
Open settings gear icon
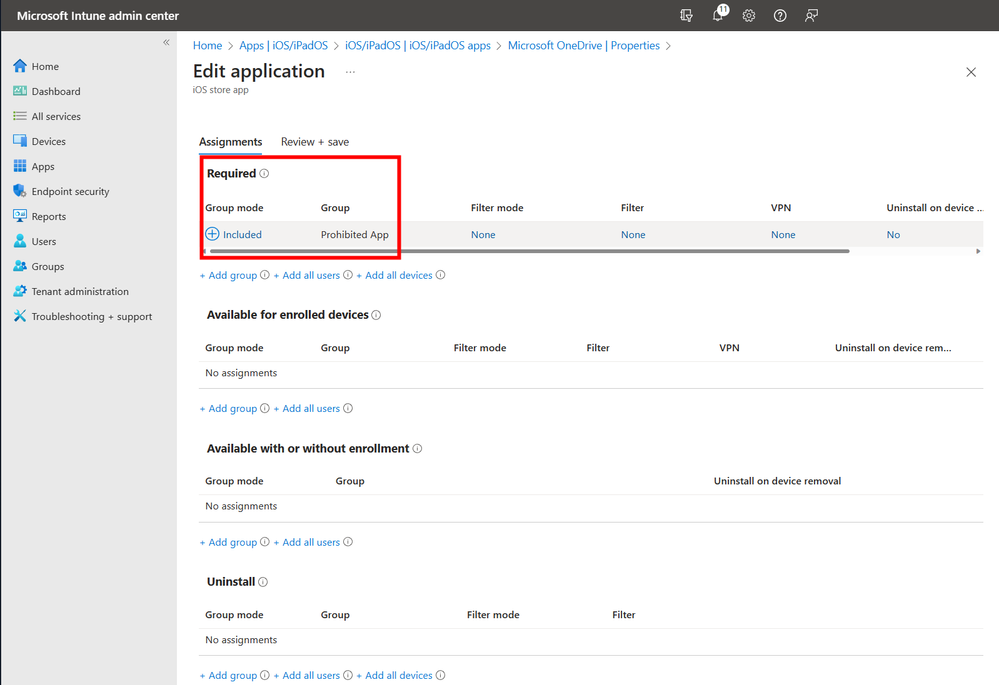tap(749, 16)
